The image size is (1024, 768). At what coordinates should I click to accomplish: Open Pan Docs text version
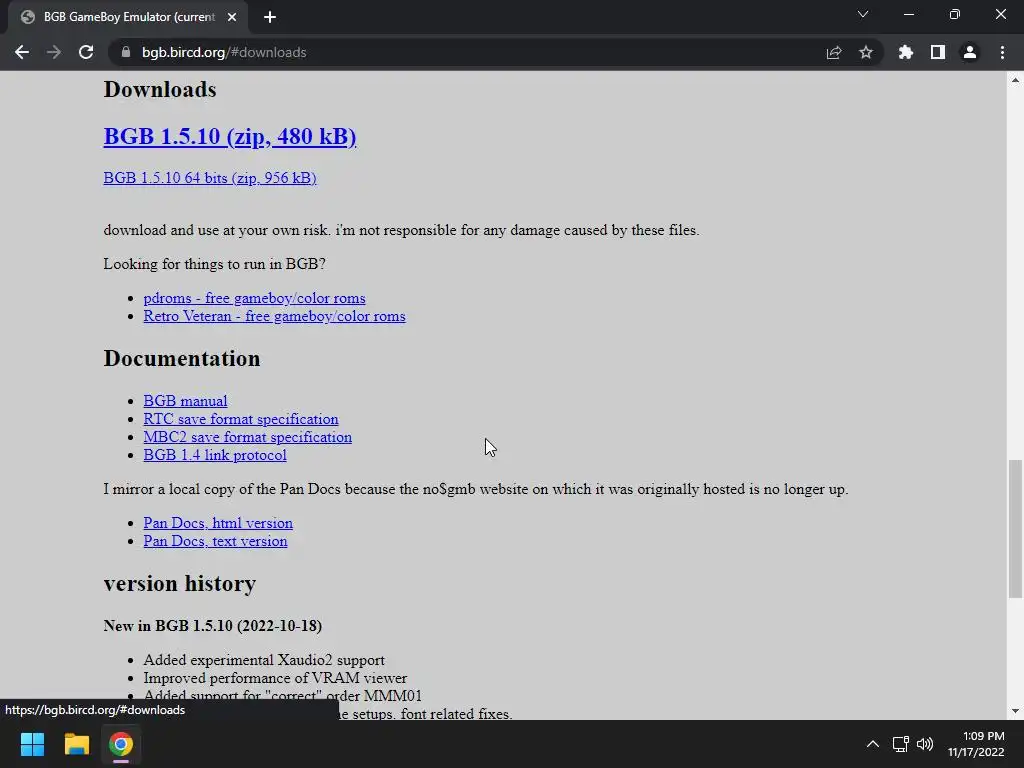(x=216, y=541)
